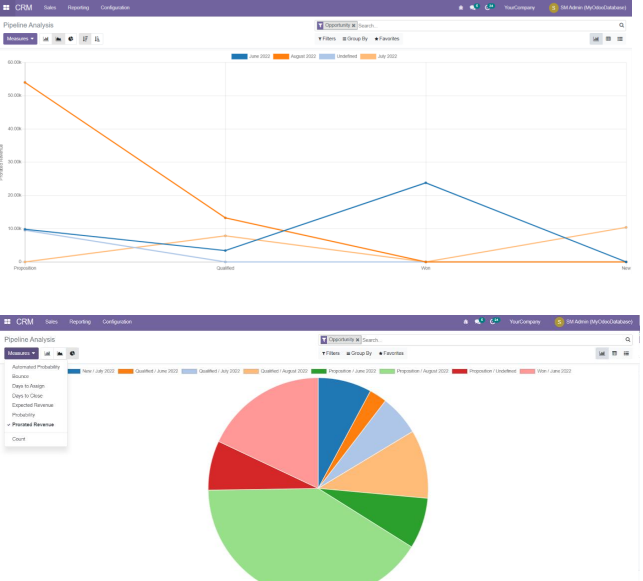This screenshot has height=581, width=643.
Task: Enable the Count measure in Measures menu
Action: tap(19, 439)
